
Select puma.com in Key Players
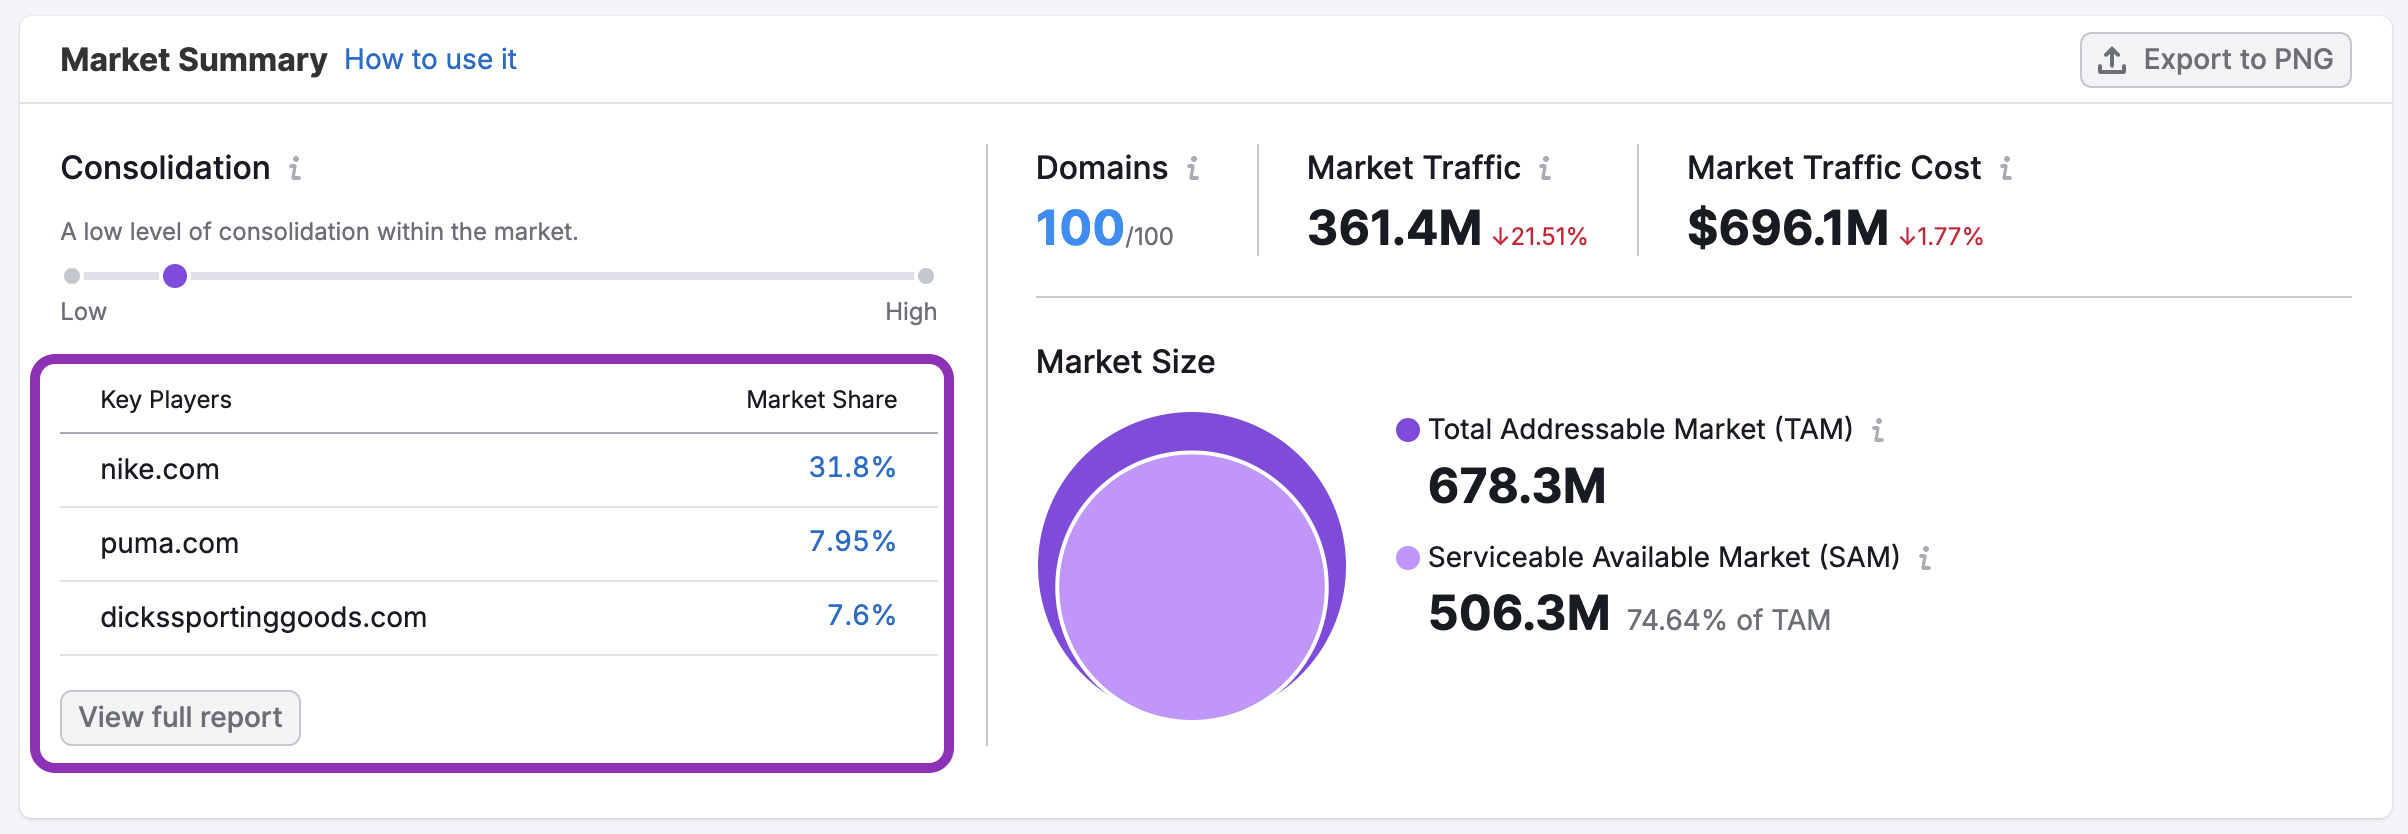coord(170,543)
